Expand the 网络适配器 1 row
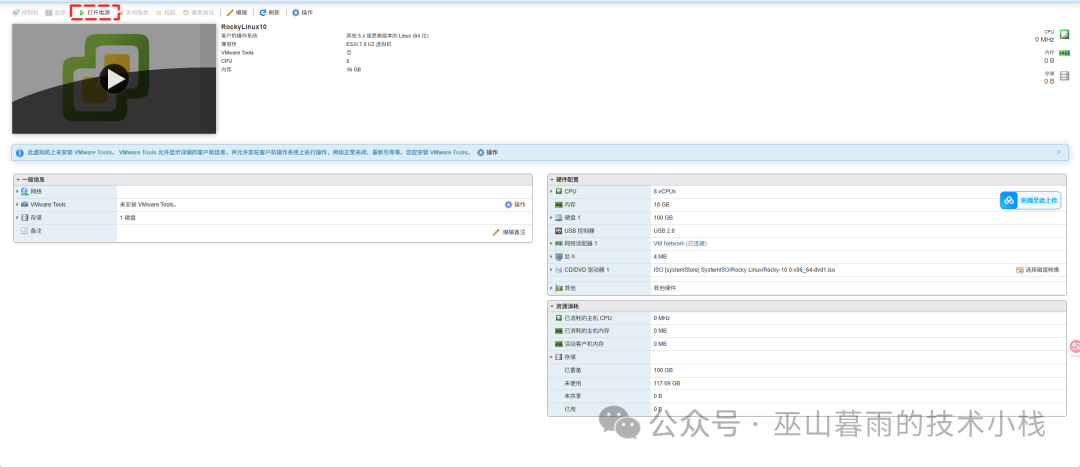 click(x=551, y=244)
